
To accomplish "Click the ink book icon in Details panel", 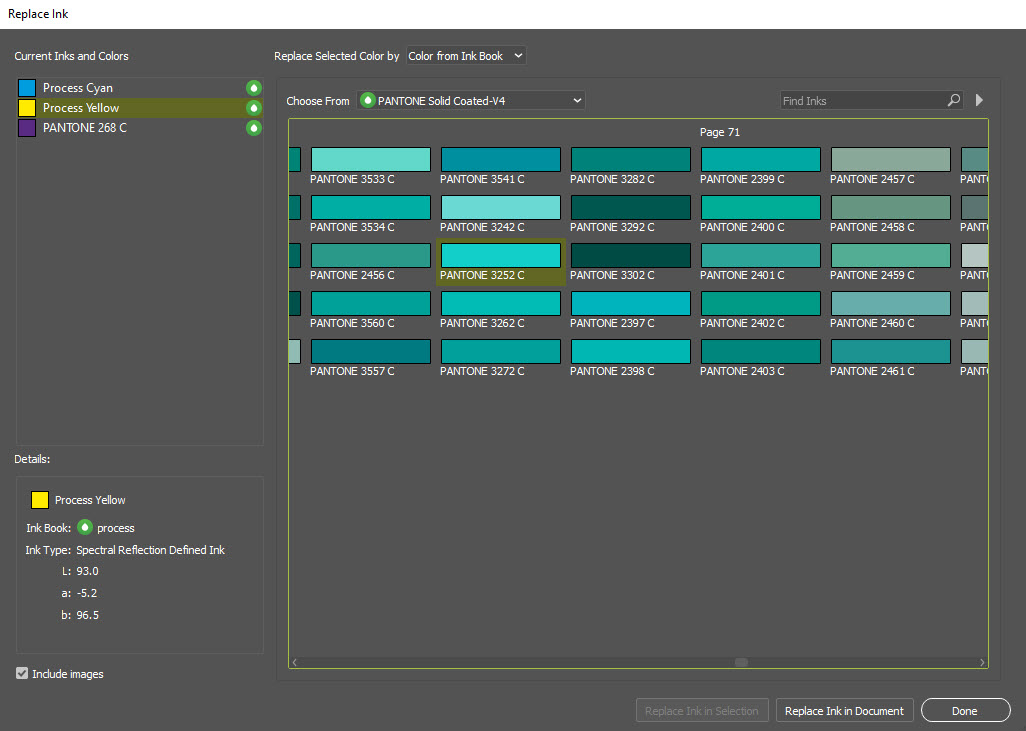I will 85,527.
